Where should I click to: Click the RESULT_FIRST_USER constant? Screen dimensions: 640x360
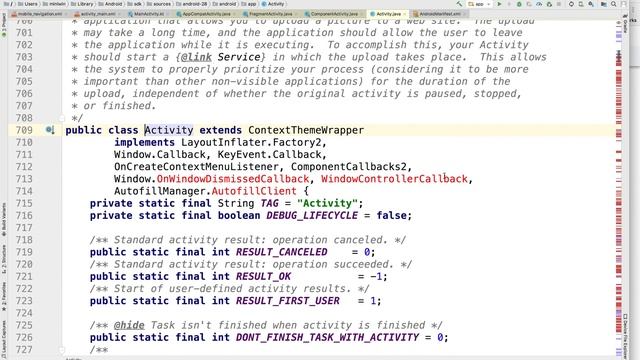pyautogui.click(x=288, y=301)
